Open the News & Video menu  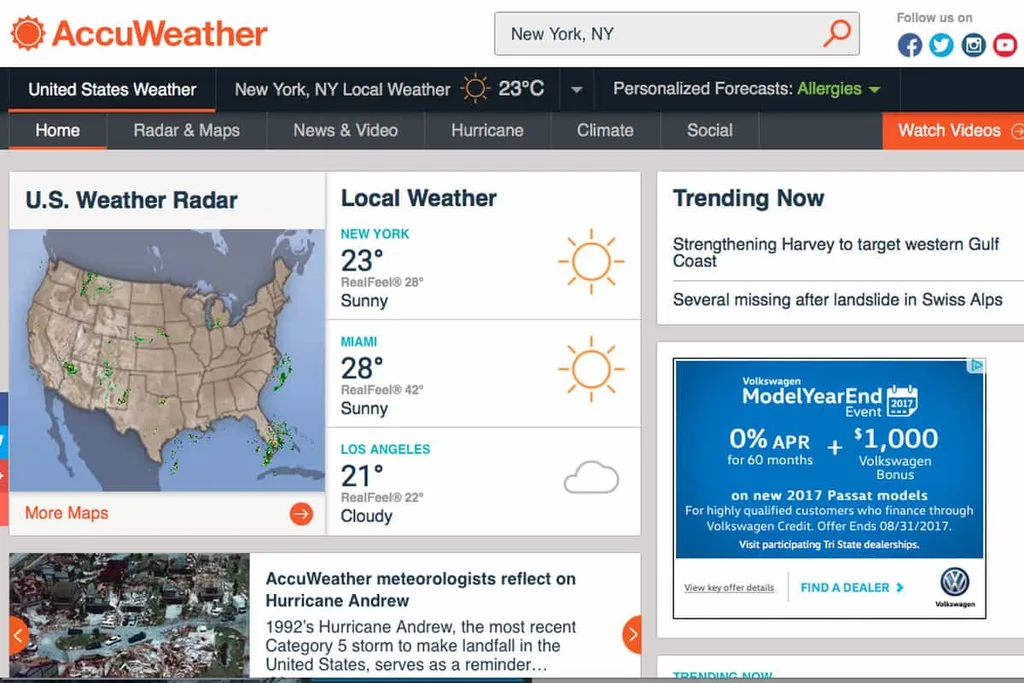tap(345, 131)
